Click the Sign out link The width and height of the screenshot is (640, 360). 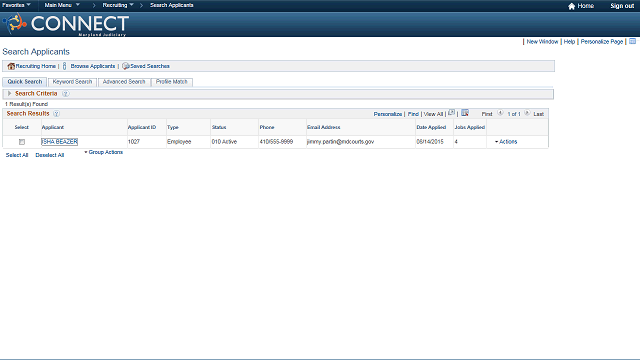[622, 6]
